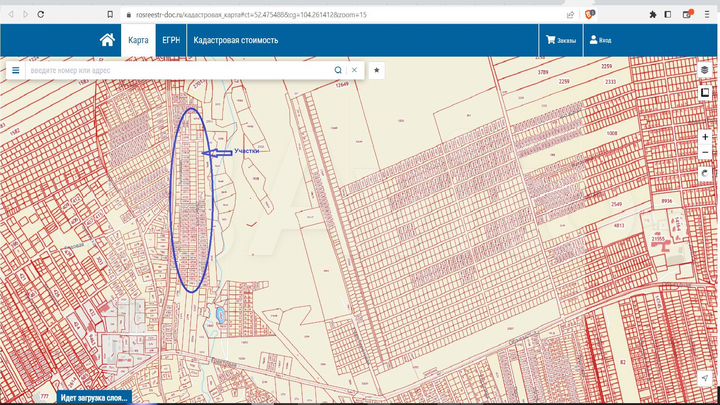720x405 pixels.
Task: Open the hamburger menu in the search bar
Action: click(x=16, y=71)
